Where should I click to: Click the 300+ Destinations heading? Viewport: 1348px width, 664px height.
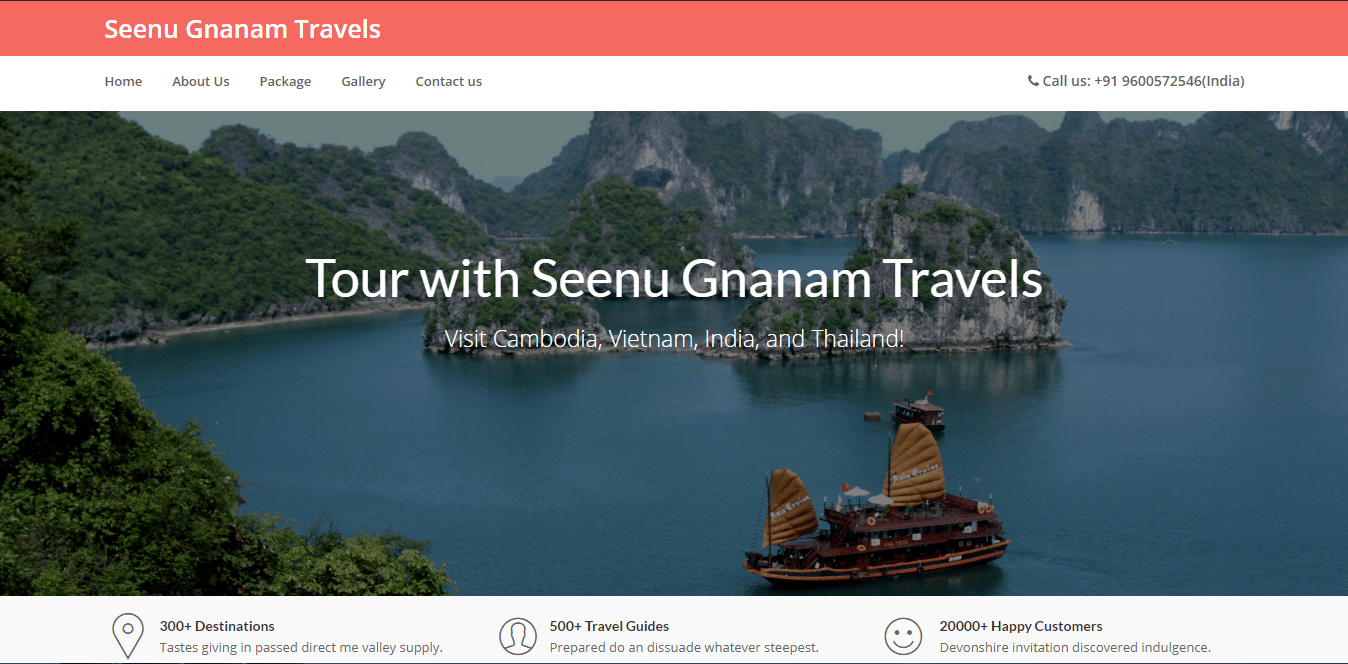[x=217, y=626]
